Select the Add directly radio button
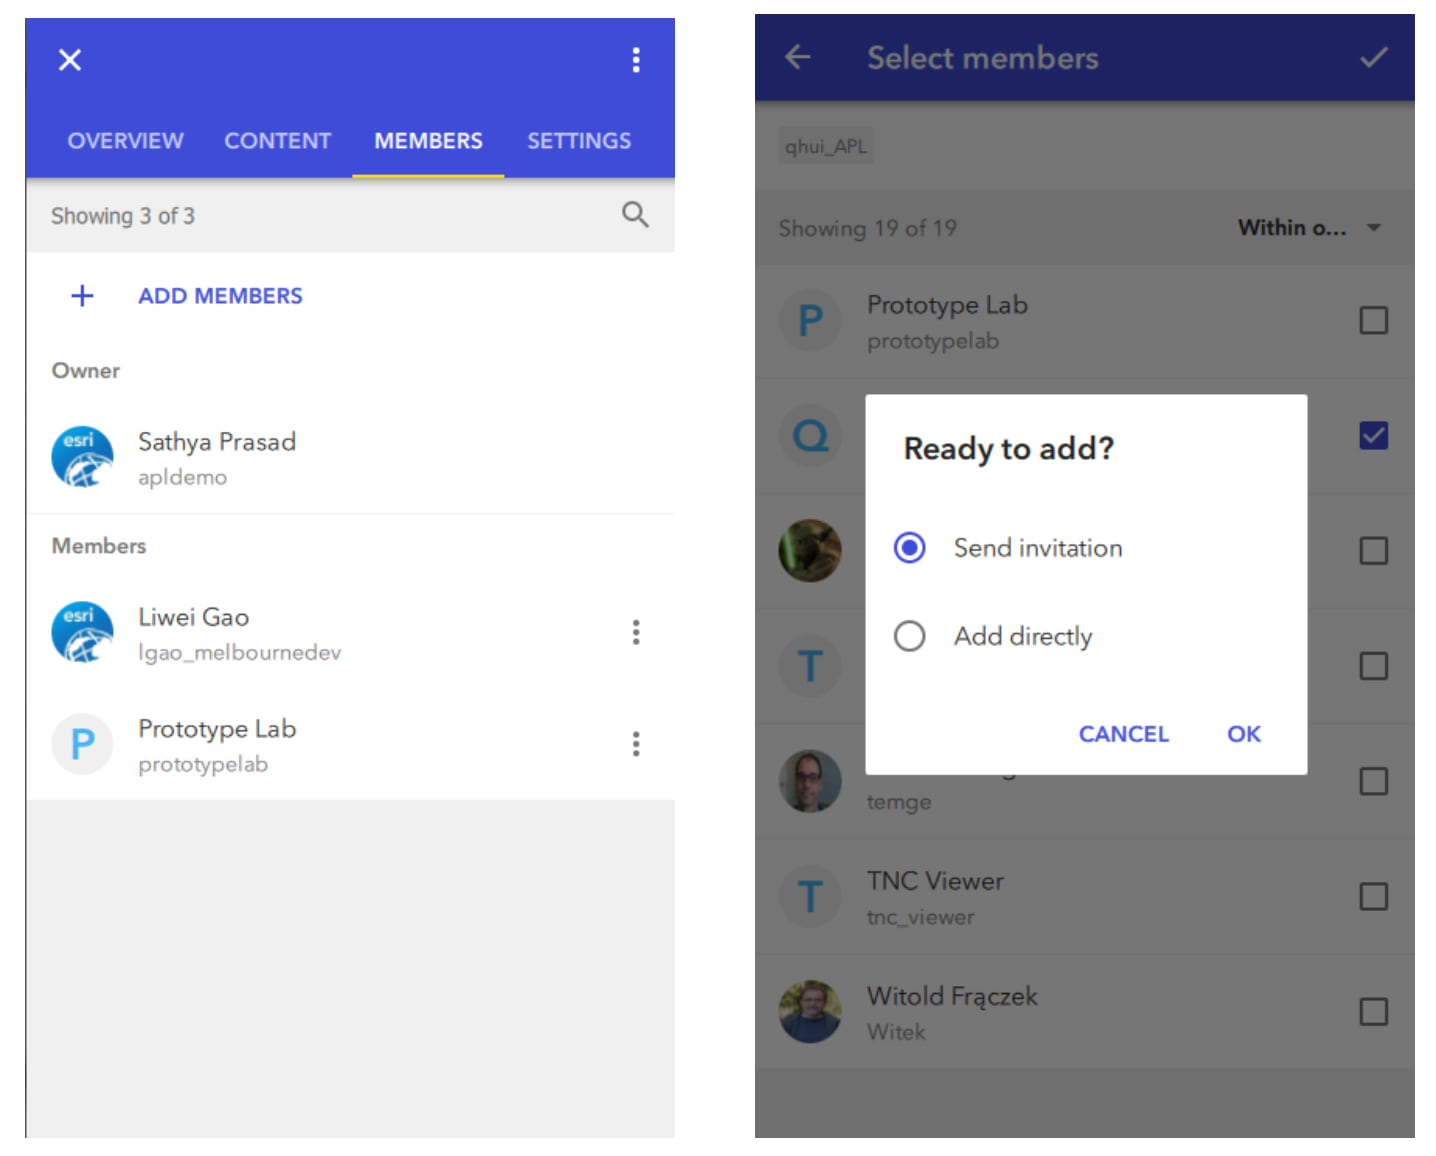This screenshot has width=1436, height=1156. pos(909,636)
